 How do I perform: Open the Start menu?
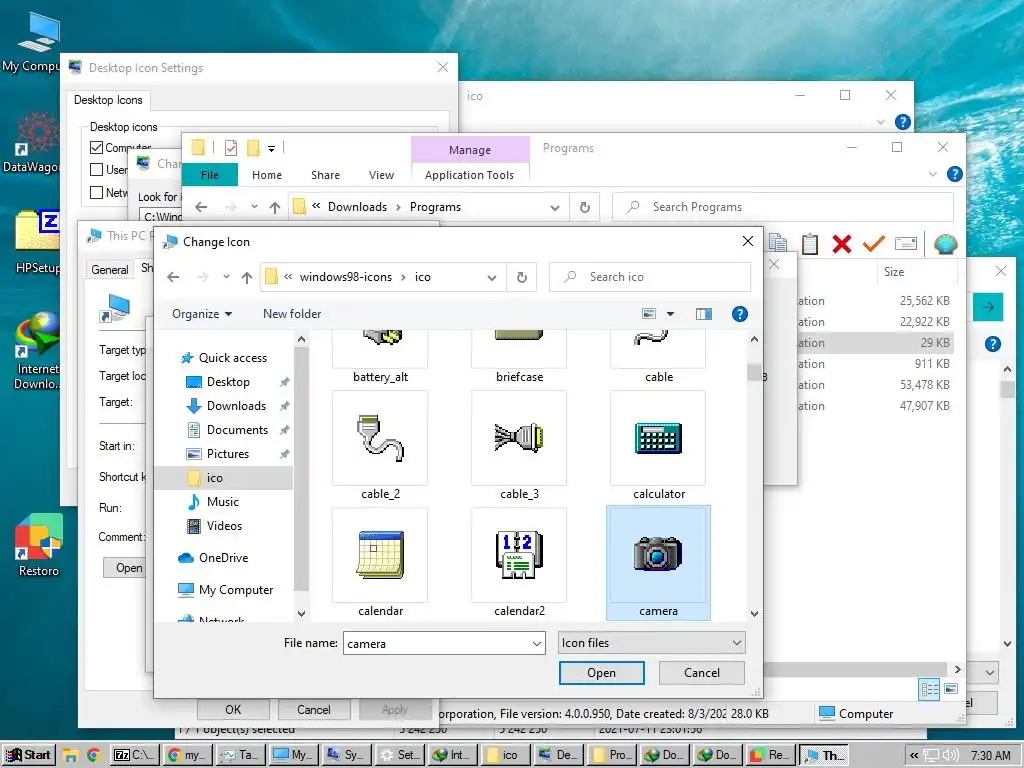point(27,755)
